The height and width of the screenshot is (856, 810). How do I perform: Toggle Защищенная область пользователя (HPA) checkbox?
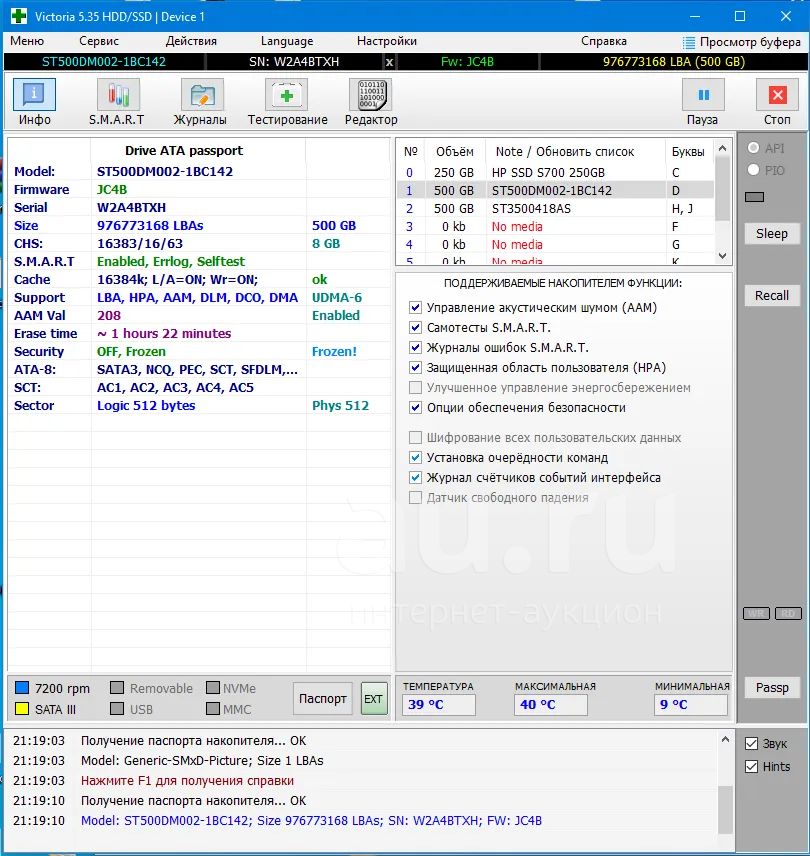(x=415, y=367)
